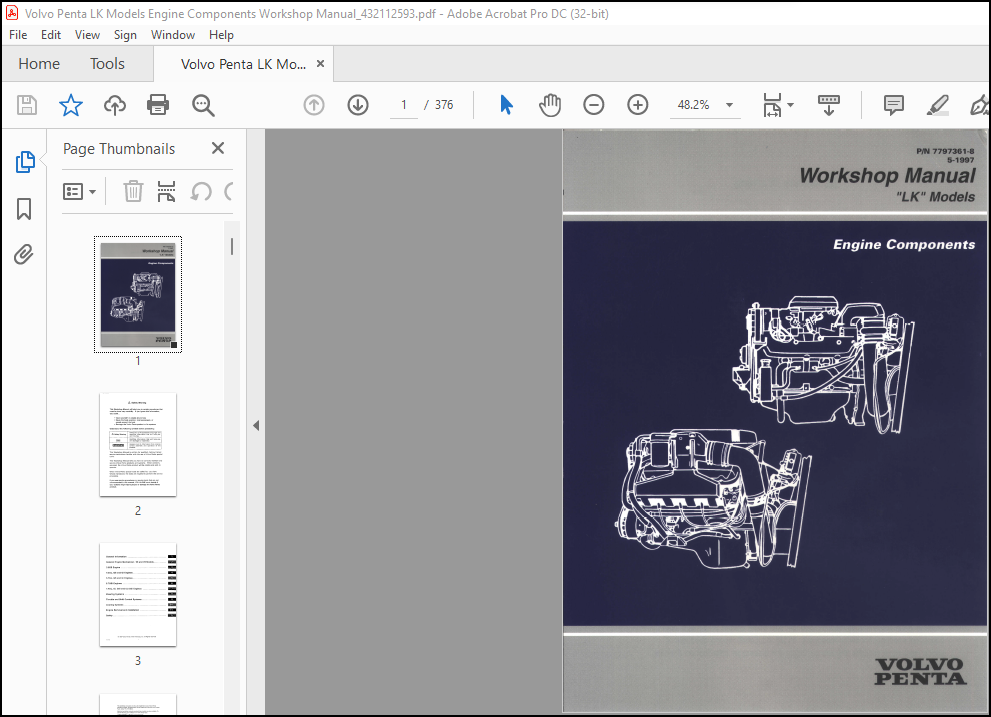Screen dimensions: 991x717
Task: Open the Edit menu
Action: [51, 35]
